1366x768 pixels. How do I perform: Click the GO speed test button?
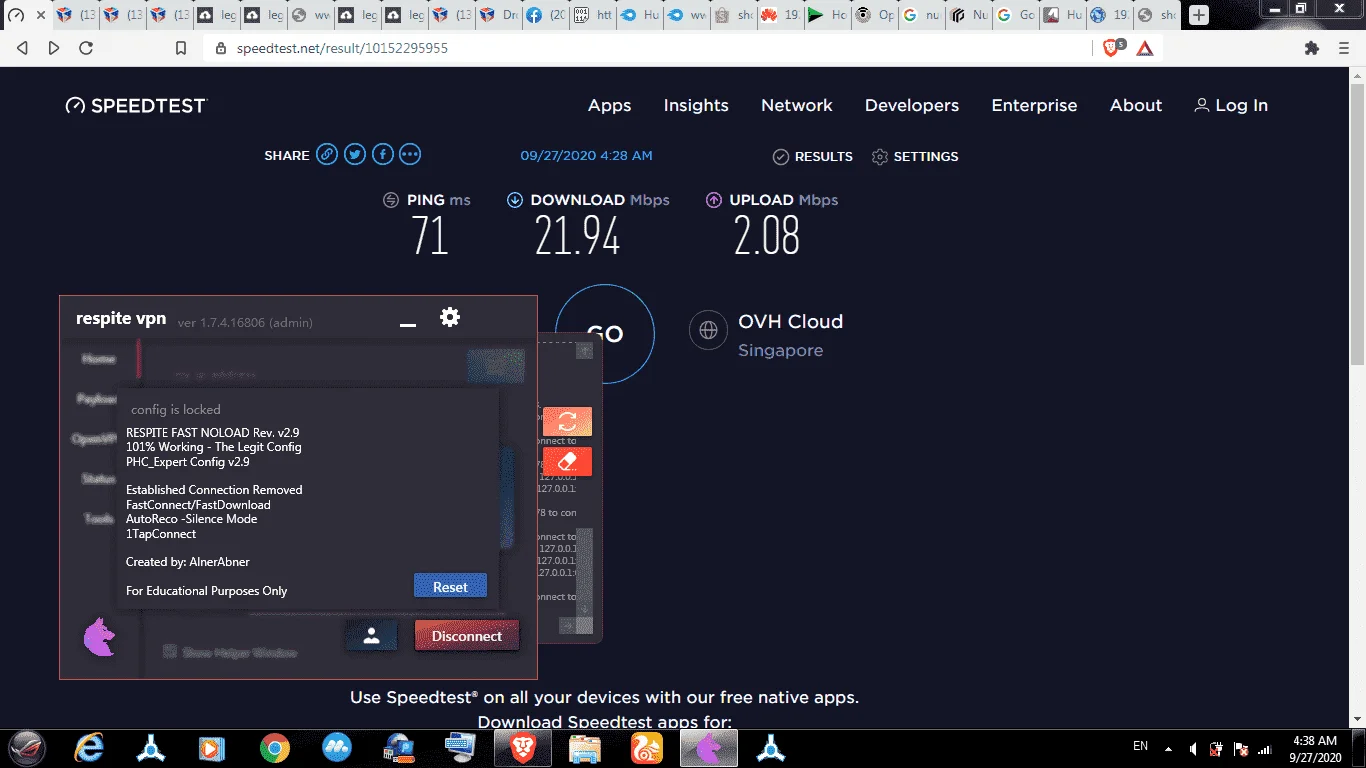pos(604,333)
